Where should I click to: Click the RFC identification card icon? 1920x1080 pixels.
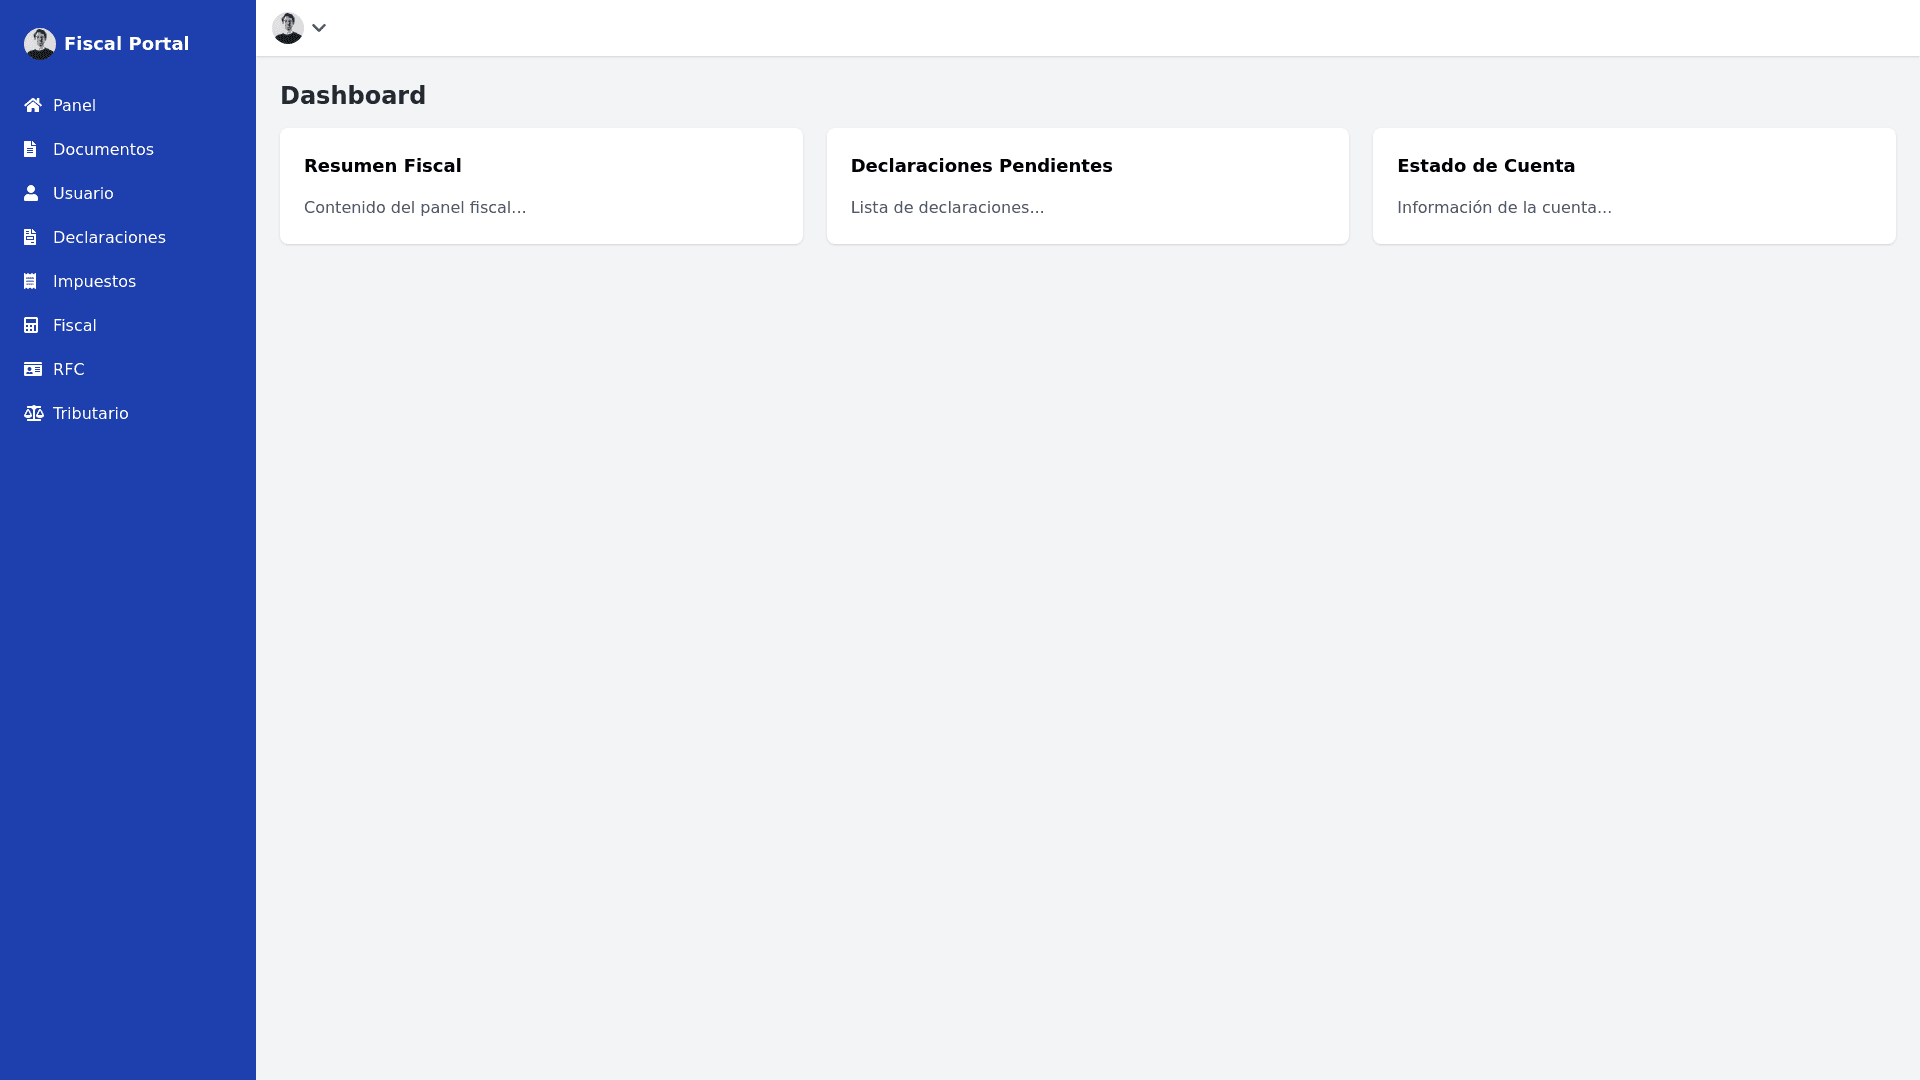point(32,369)
